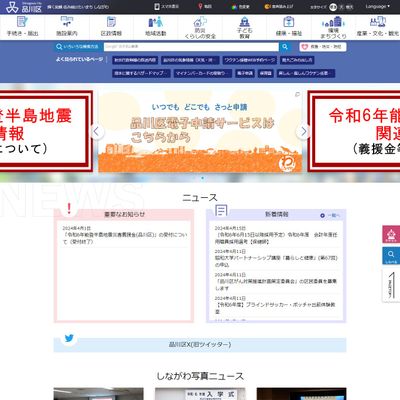Screen dimensions: 400x400
Task: Open the 健康・福祉 menu
Action: point(289,26)
